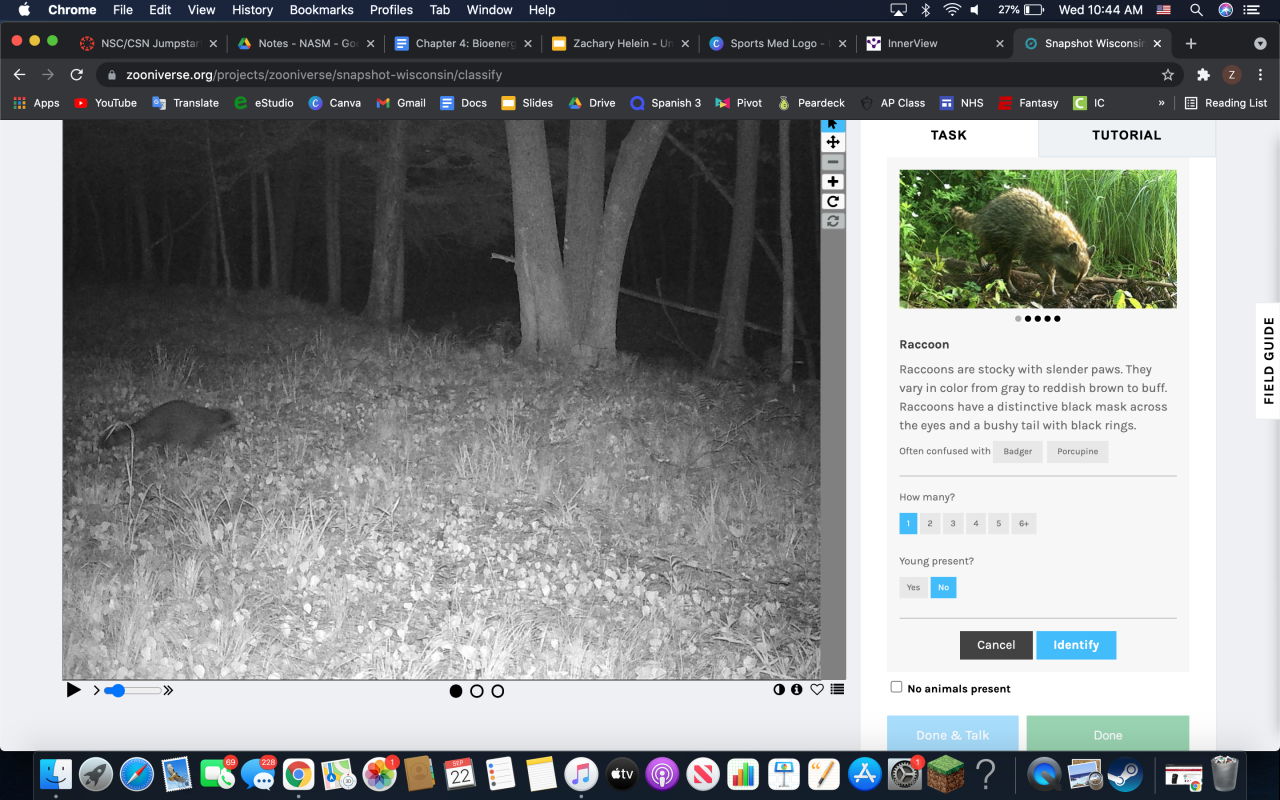Rotate the camera image

tap(833, 201)
